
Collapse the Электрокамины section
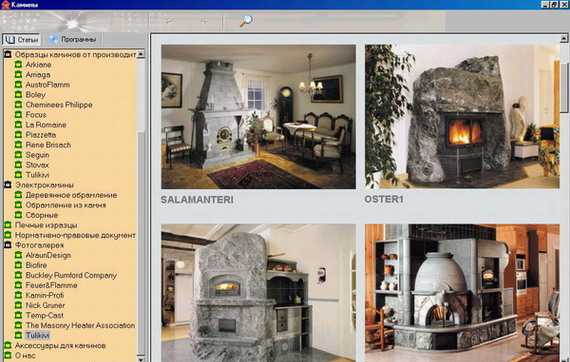8,185
